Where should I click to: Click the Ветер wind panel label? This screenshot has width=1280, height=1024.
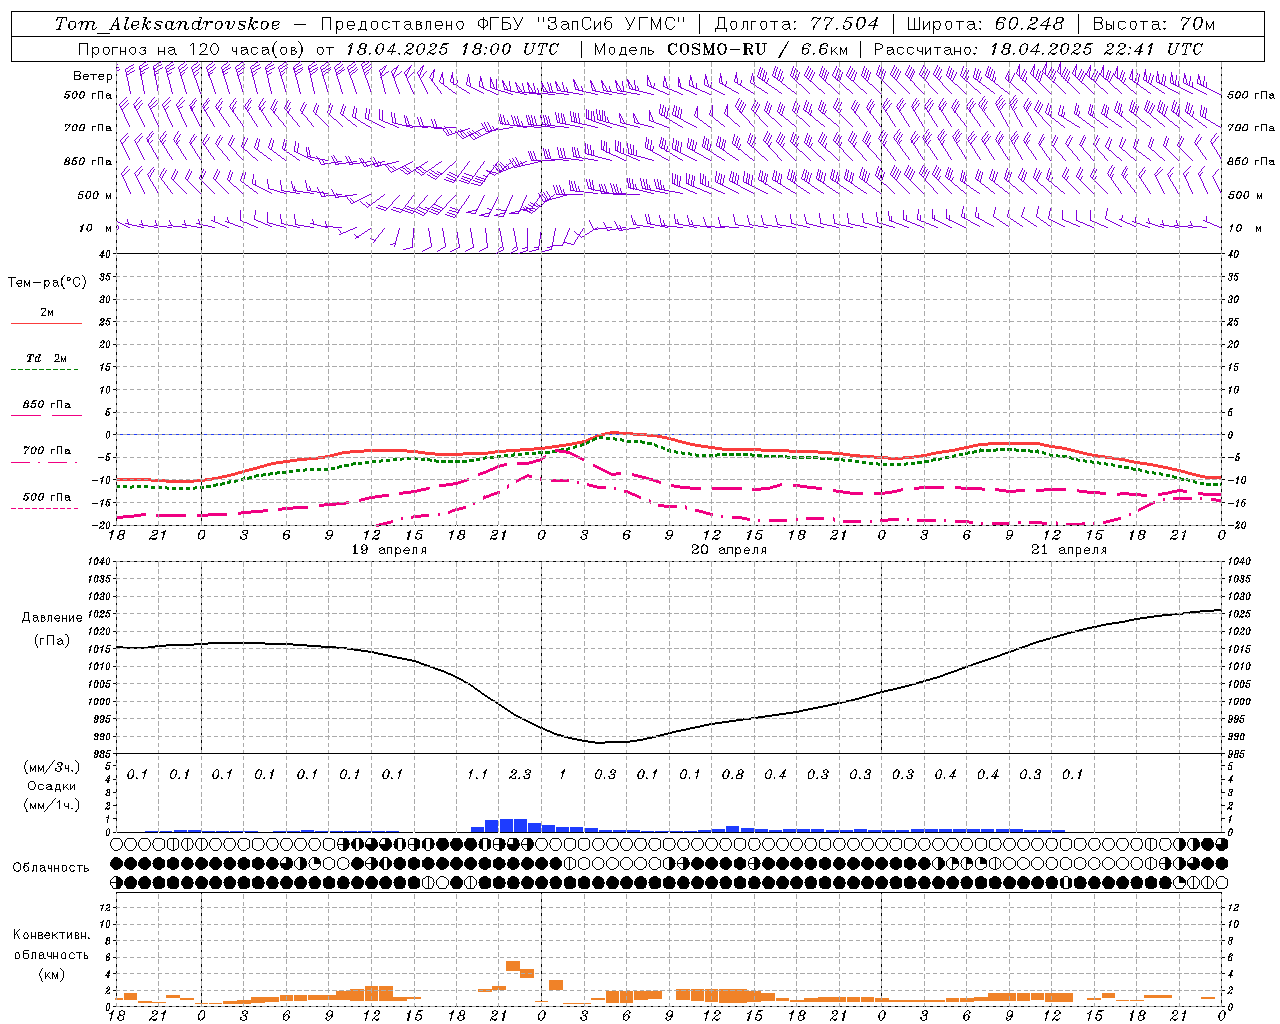point(92,76)
